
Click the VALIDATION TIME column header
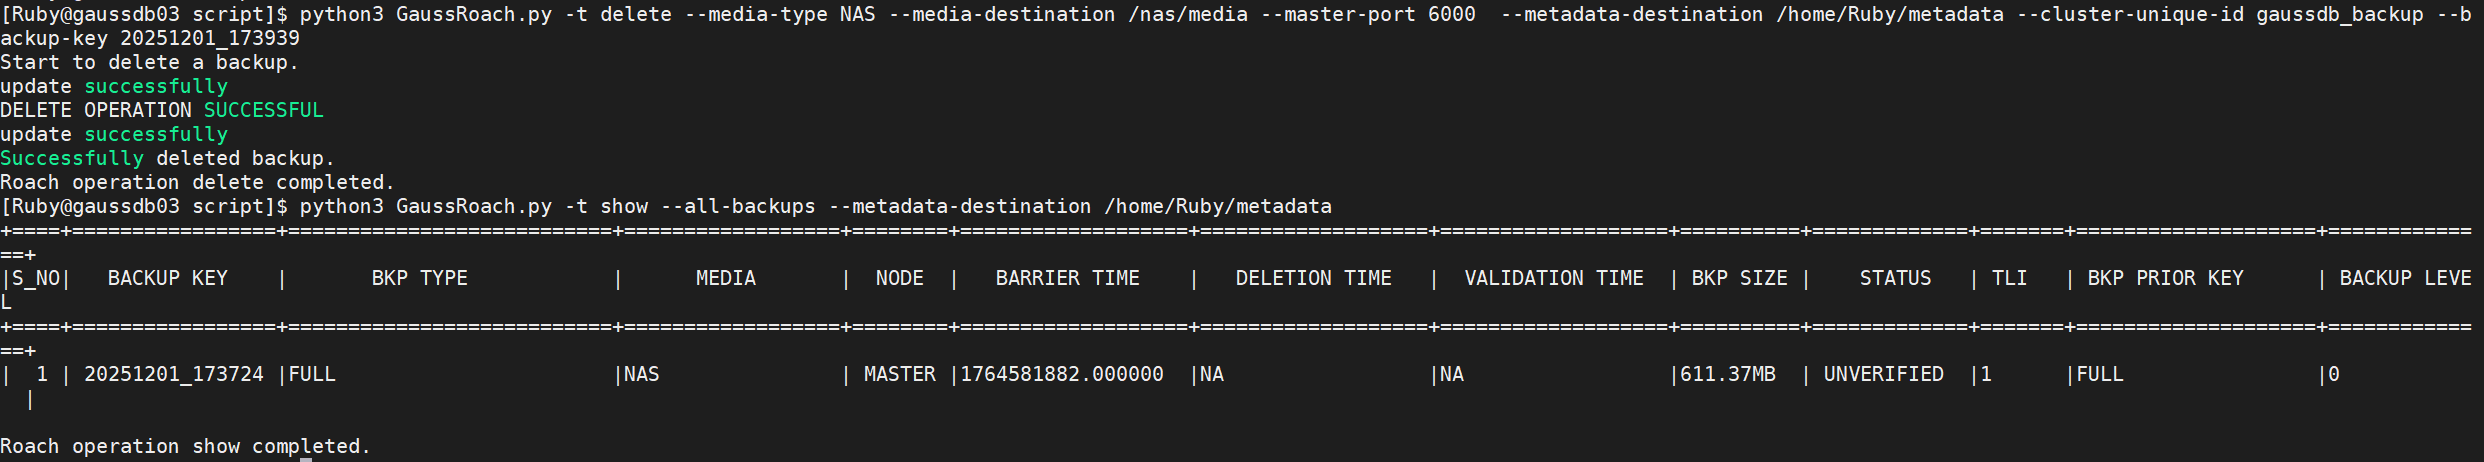(1554, 278)
